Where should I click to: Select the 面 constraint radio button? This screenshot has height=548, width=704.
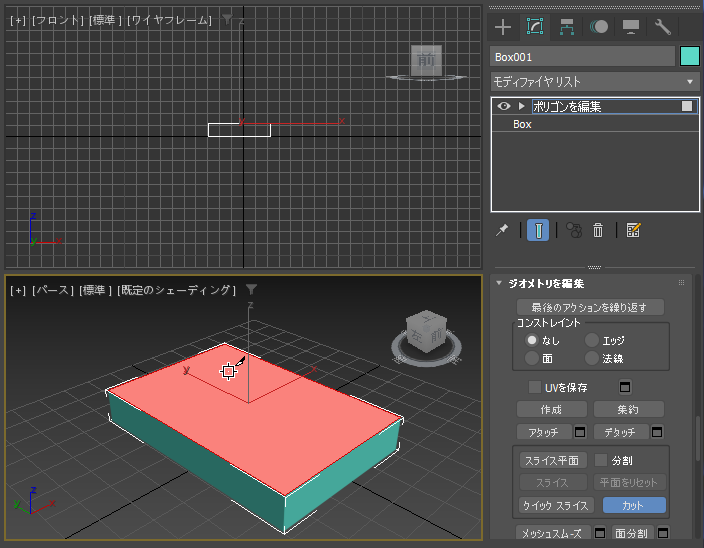tap(532, 358)
